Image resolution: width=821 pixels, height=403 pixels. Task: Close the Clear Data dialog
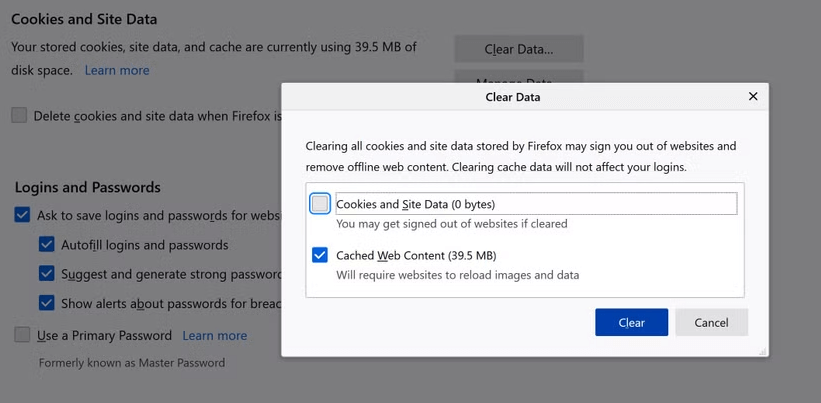click(x=753, y=97)
